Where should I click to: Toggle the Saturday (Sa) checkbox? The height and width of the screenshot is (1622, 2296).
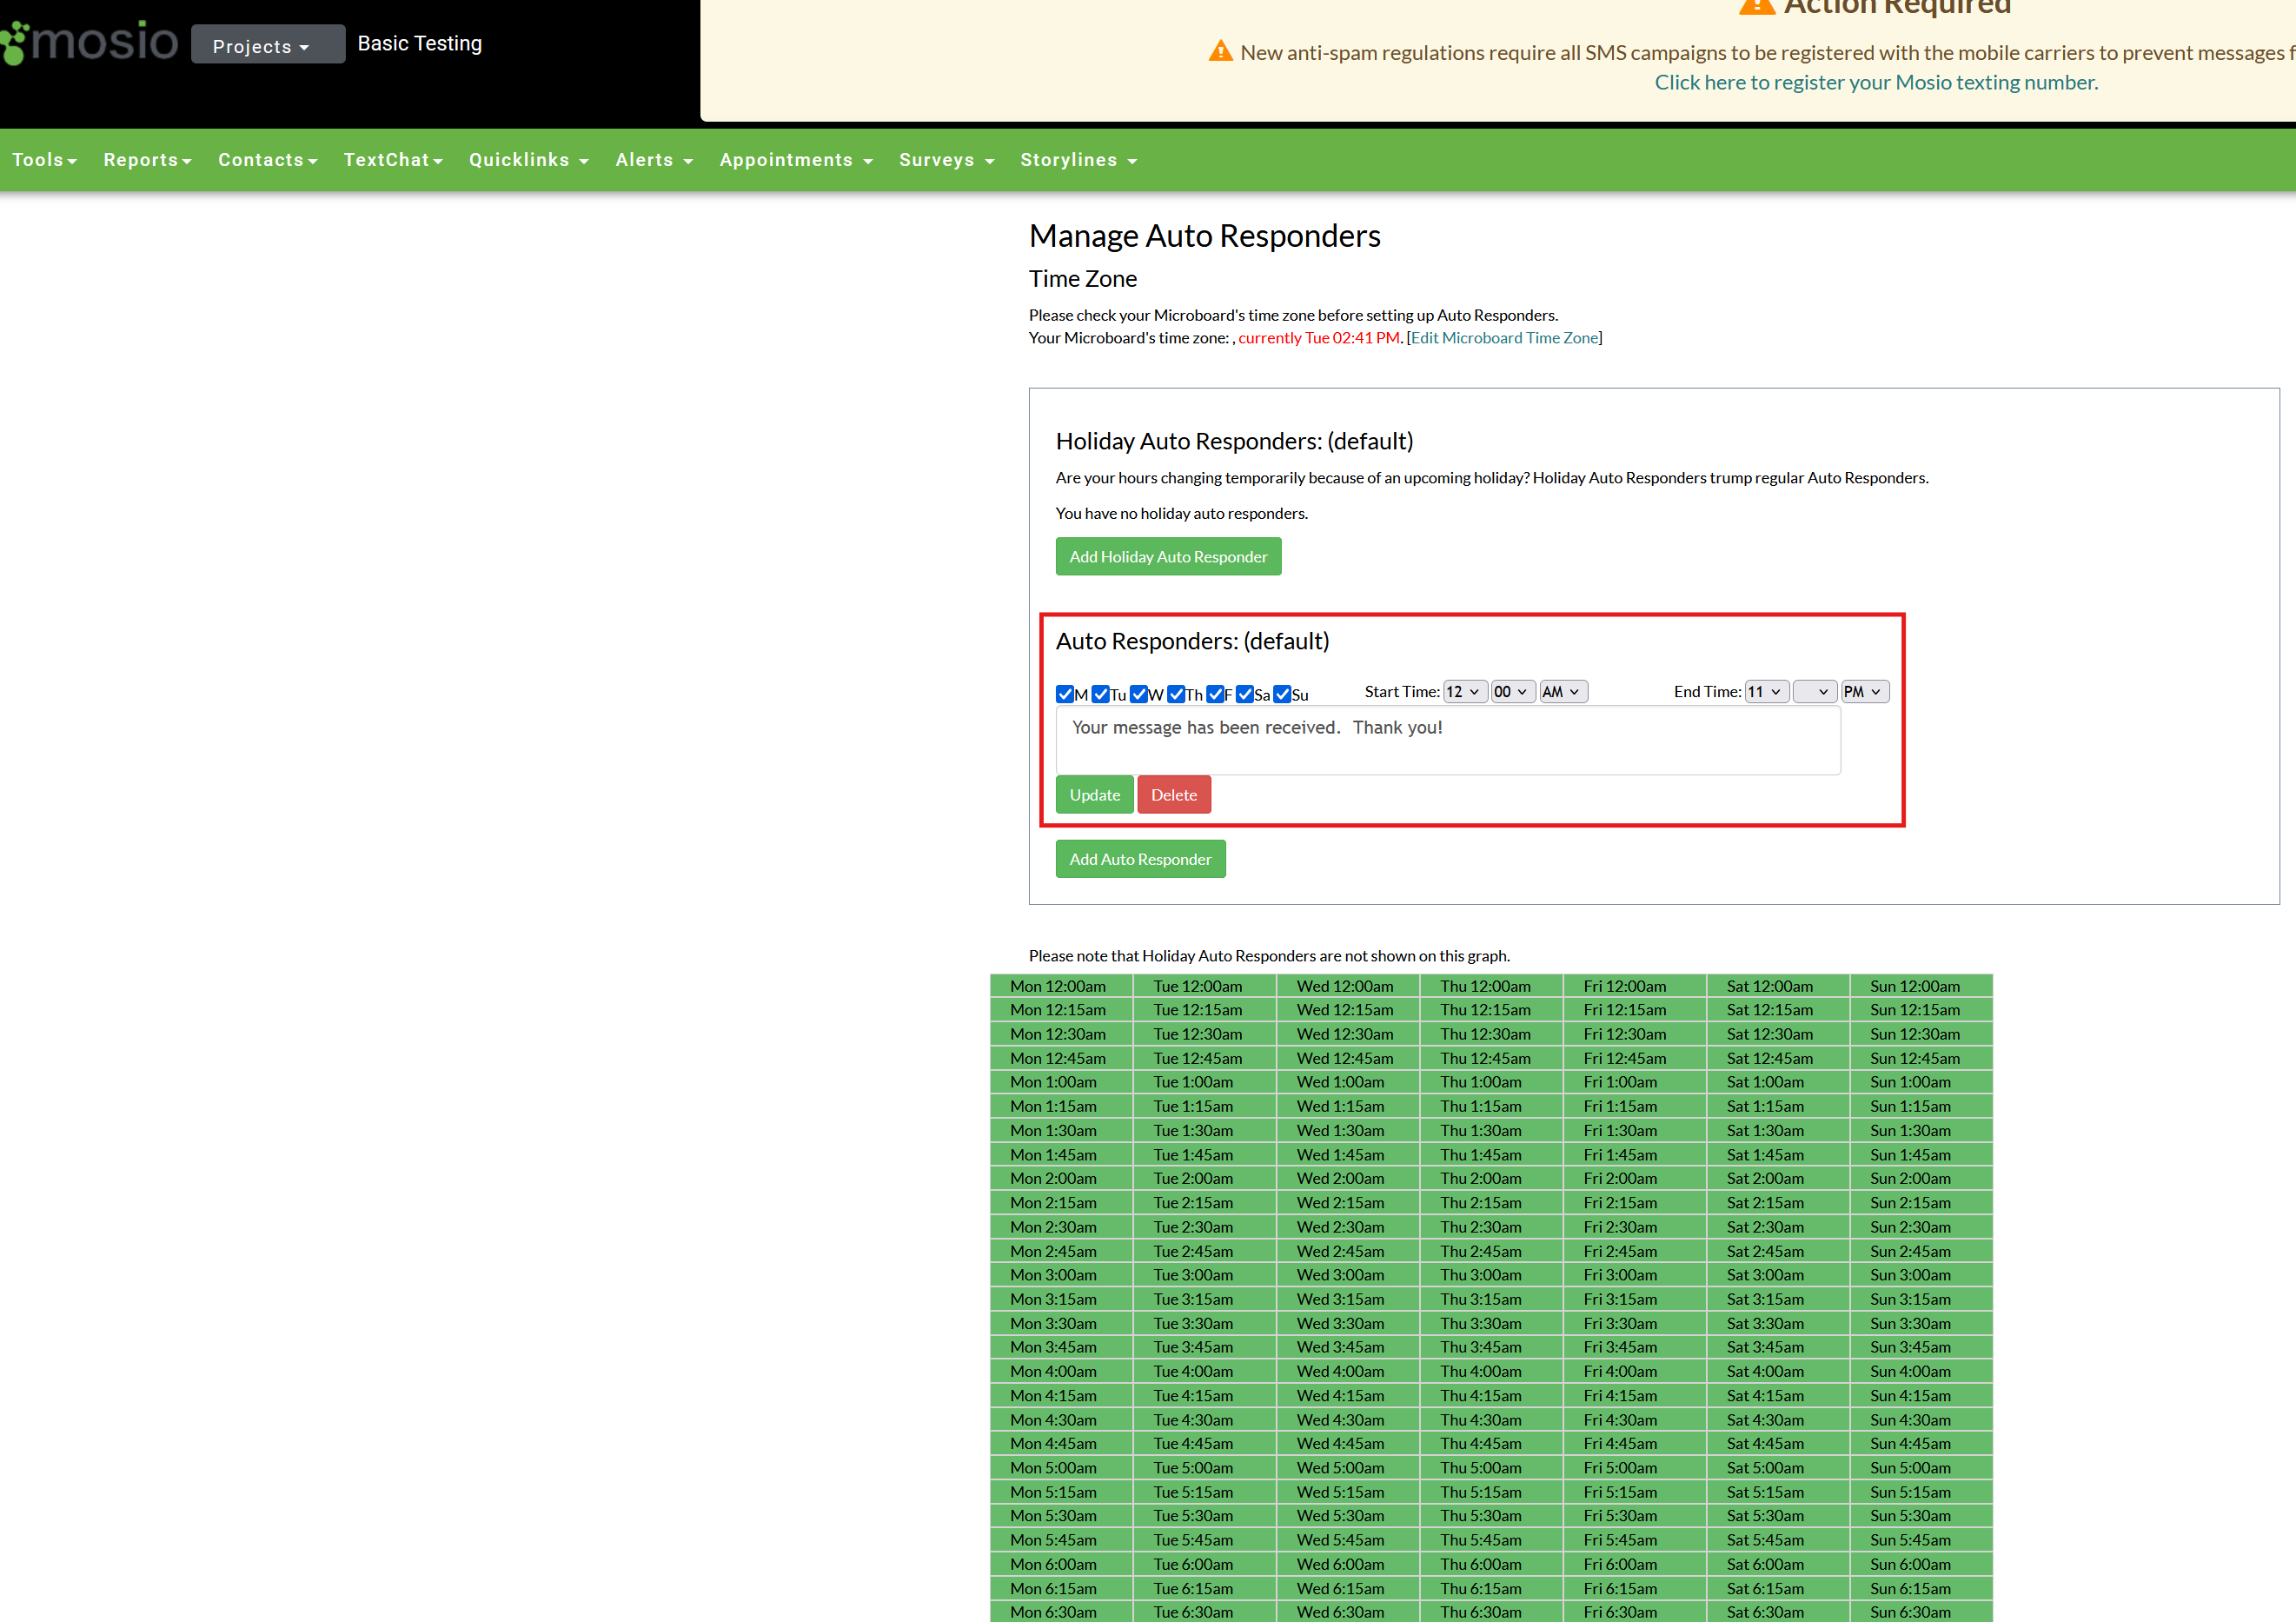pos(1244,694)
